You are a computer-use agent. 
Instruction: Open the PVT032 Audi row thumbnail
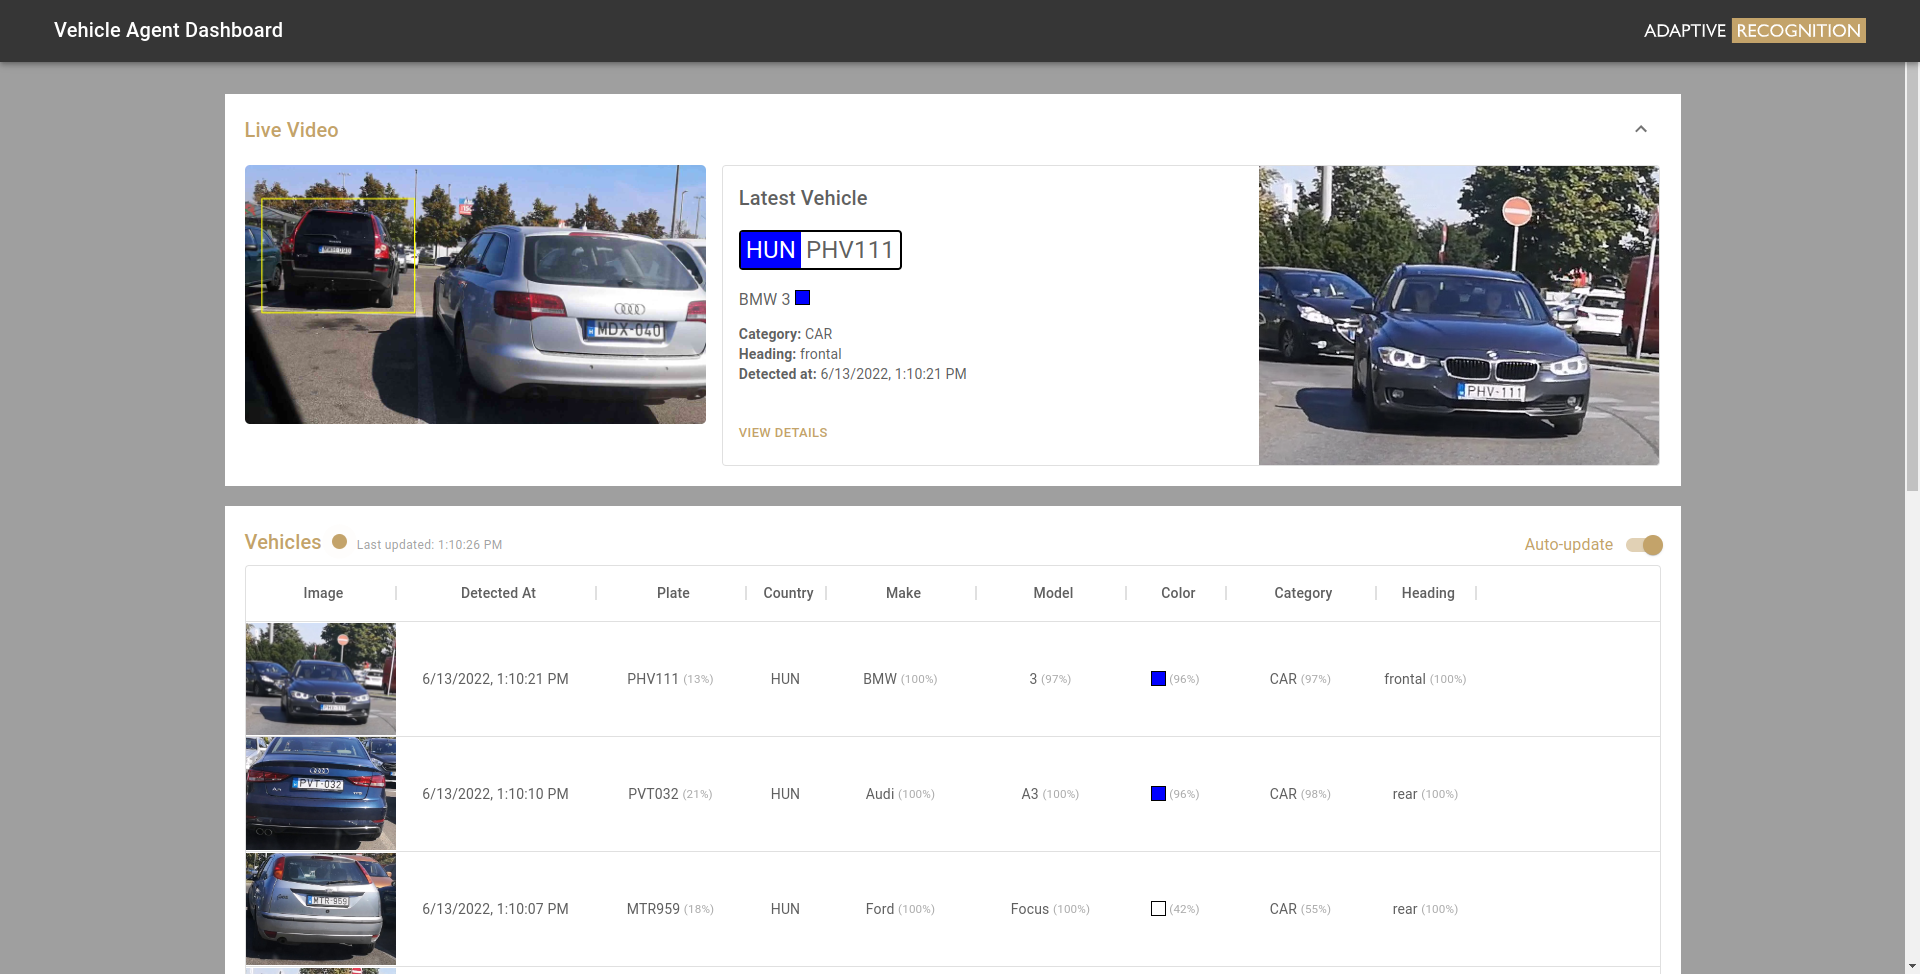(x=321, y=794)
